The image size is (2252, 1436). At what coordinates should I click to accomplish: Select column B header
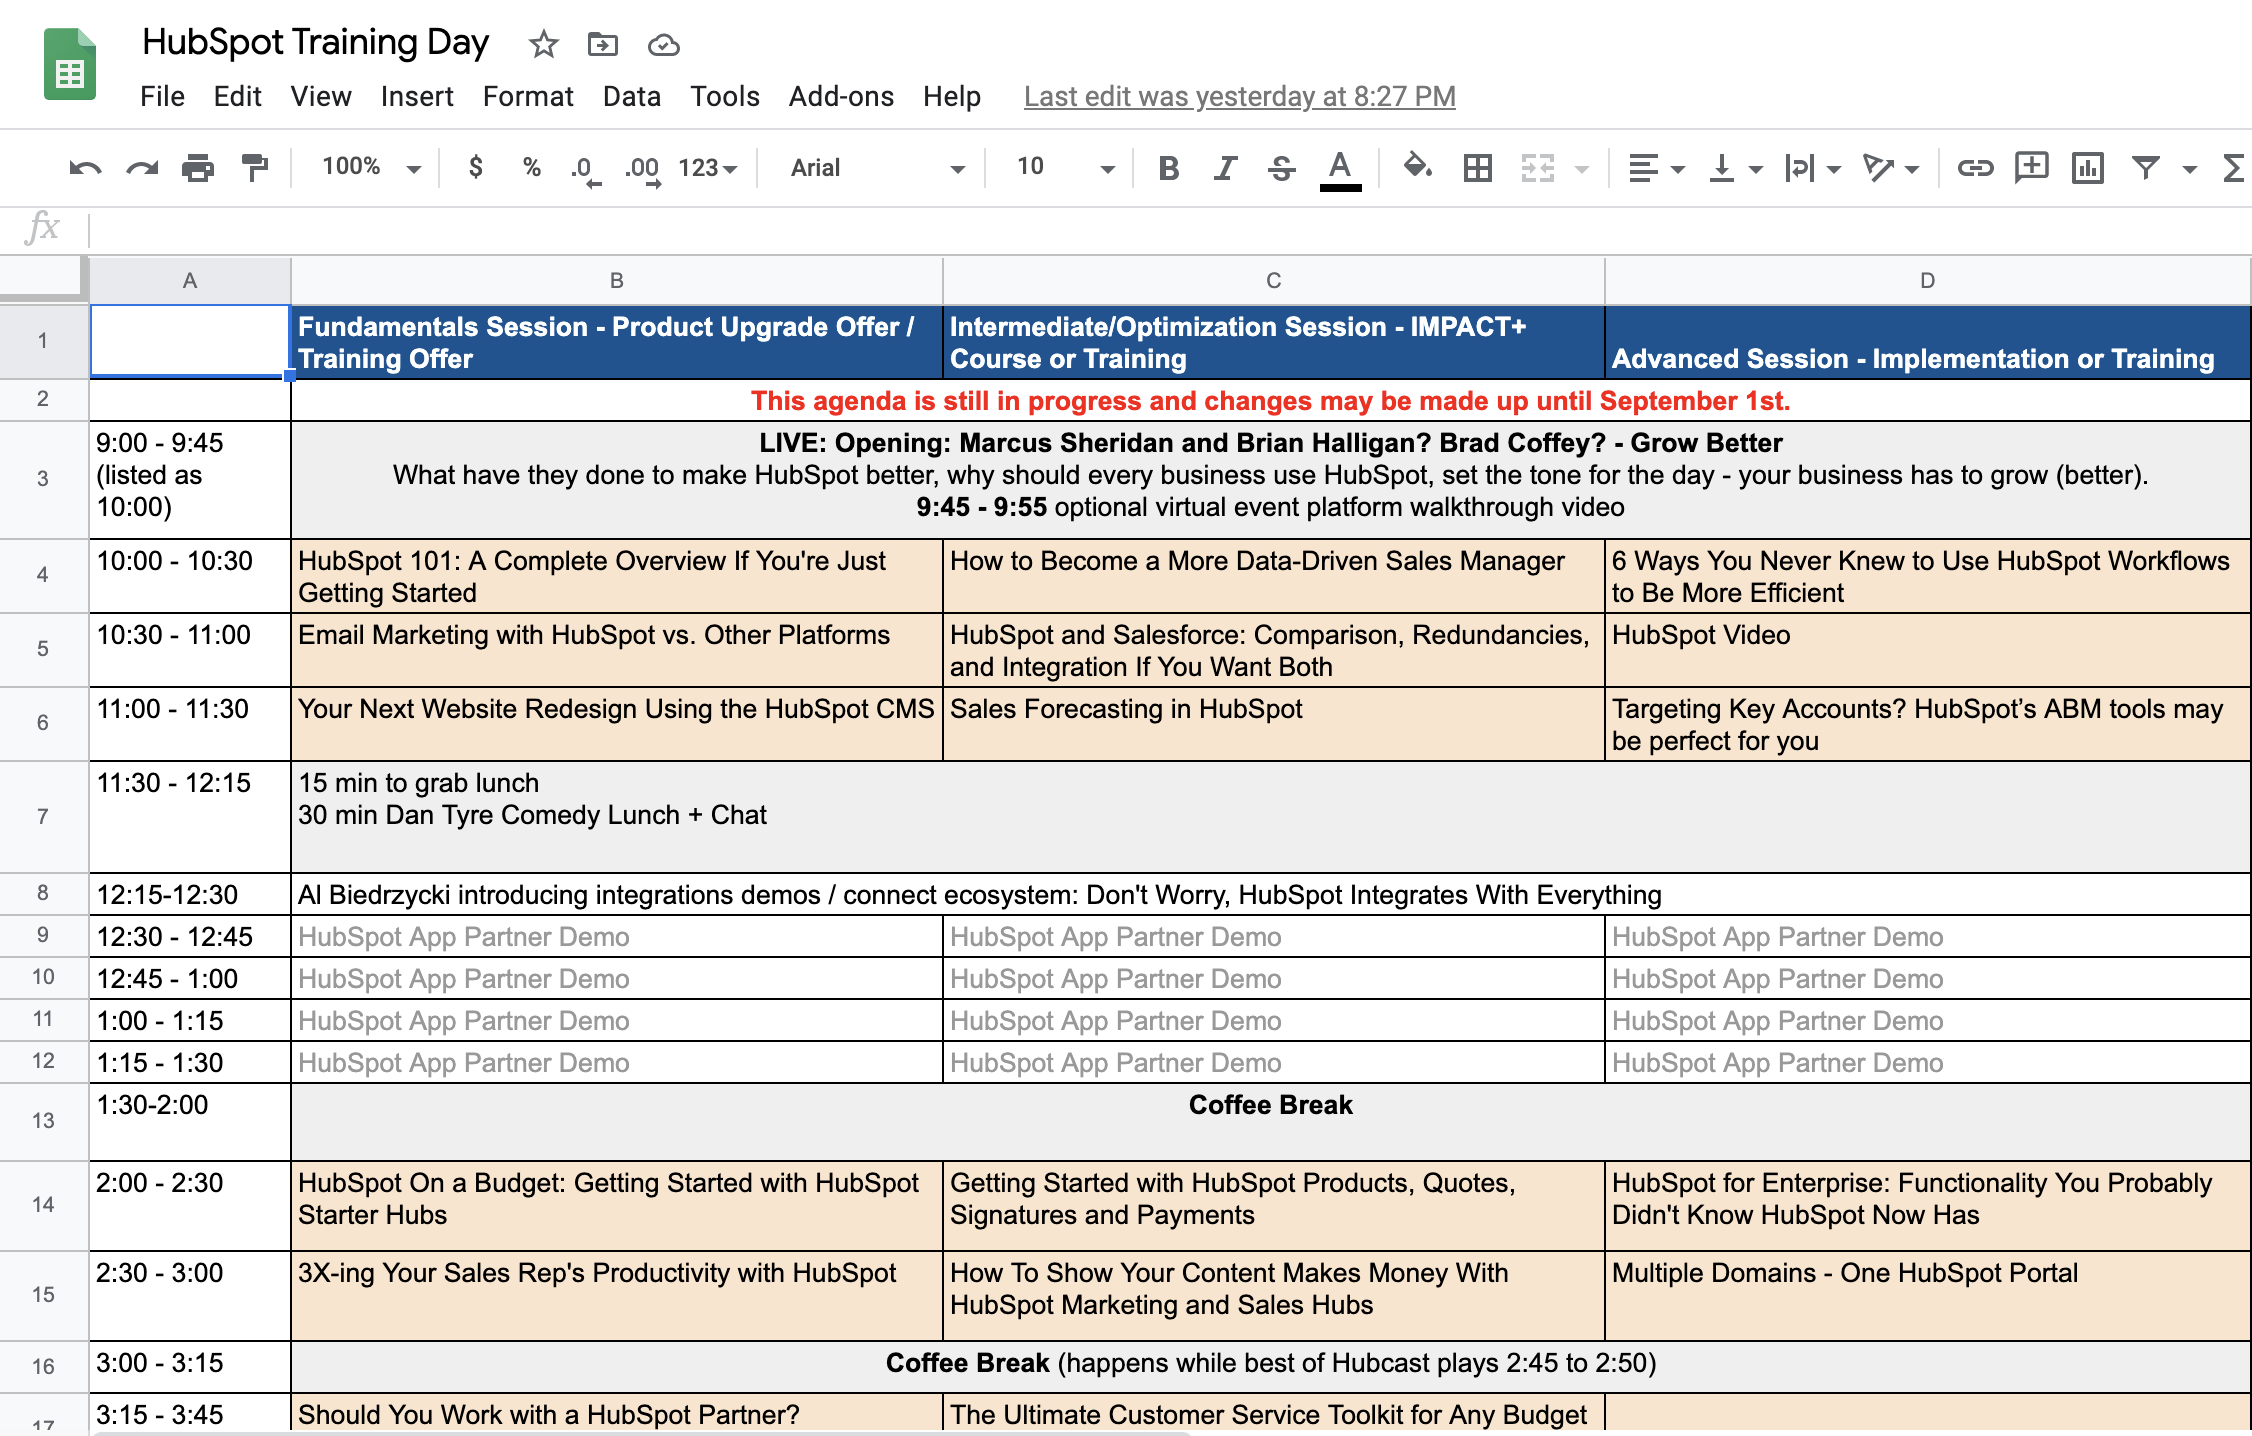click(x=617, y=281)
